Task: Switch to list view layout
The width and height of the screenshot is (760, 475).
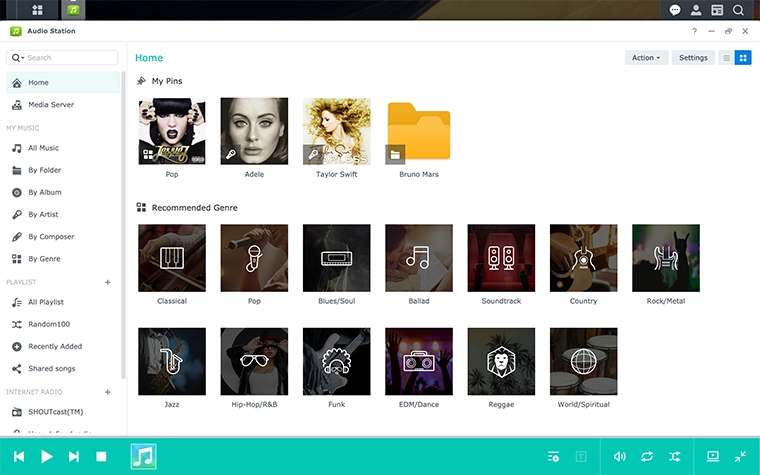Action: (727, 58)
